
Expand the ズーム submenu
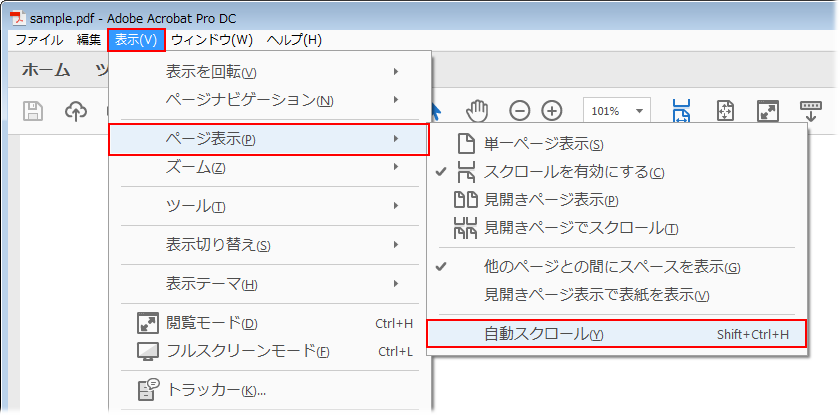click(269, 168)
